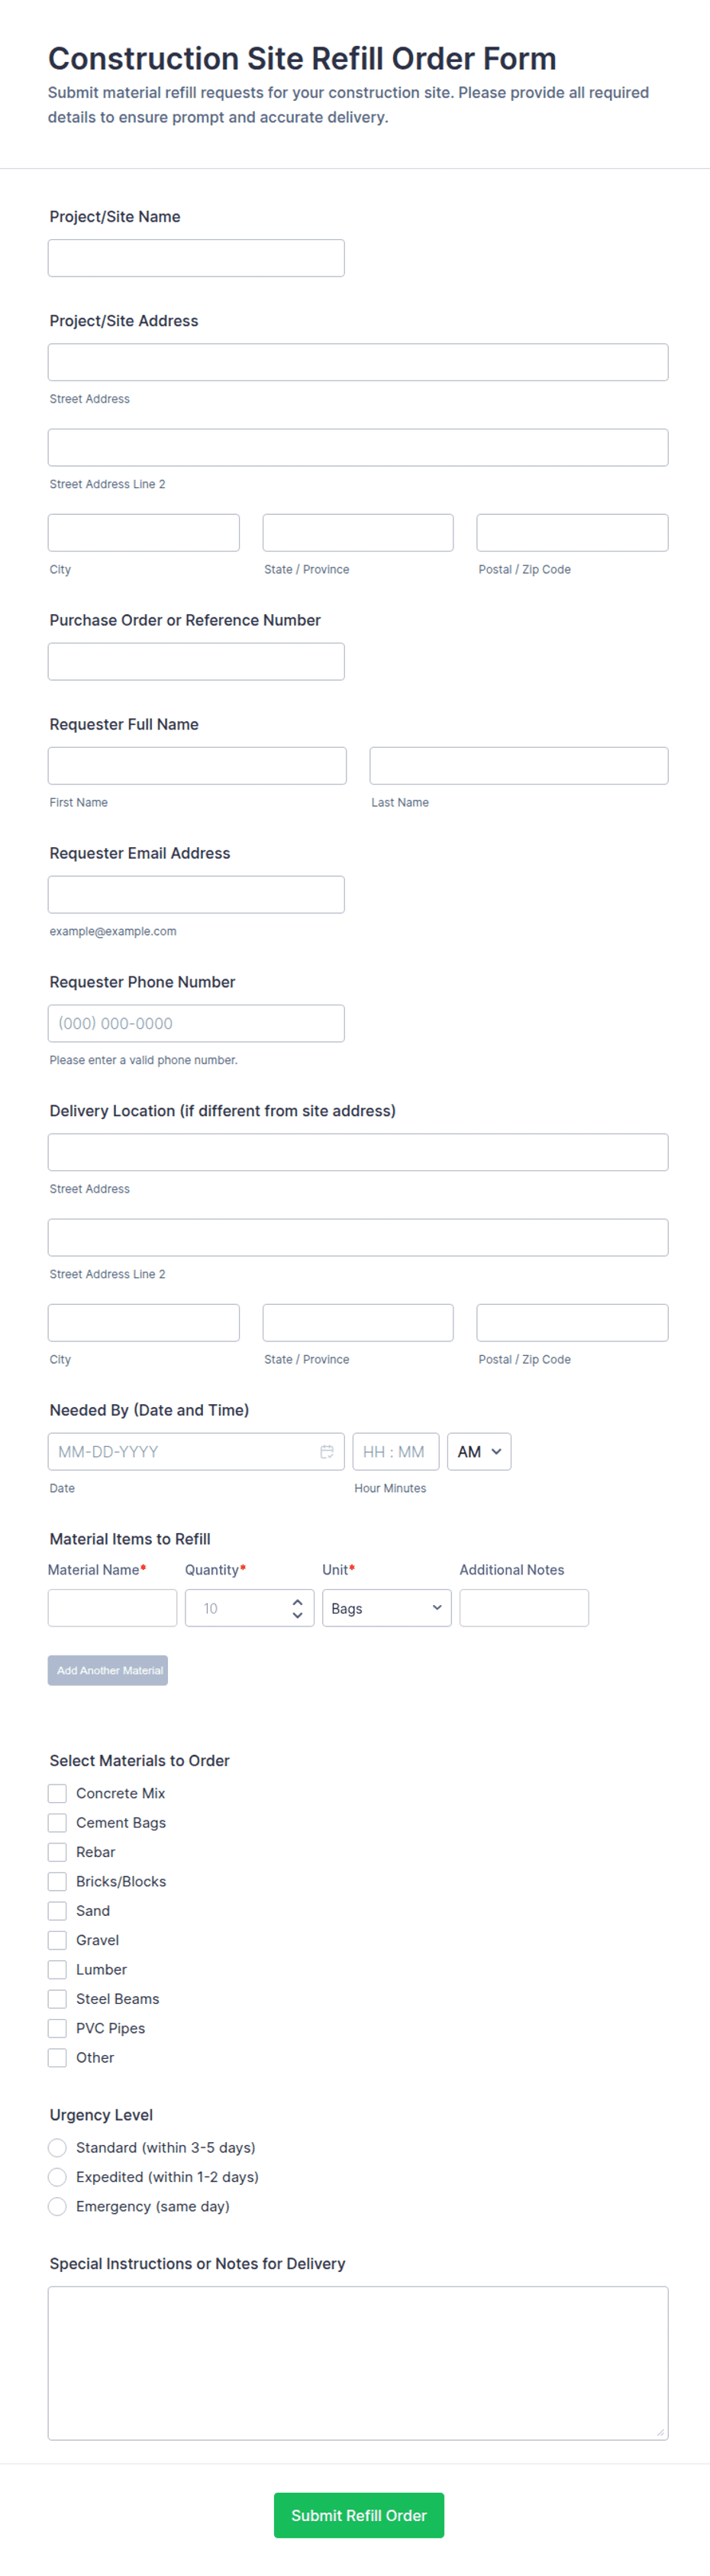Open the calendar date picker icon
The height and width of the screenshot is (2576, 710).
coord(326,1451)
